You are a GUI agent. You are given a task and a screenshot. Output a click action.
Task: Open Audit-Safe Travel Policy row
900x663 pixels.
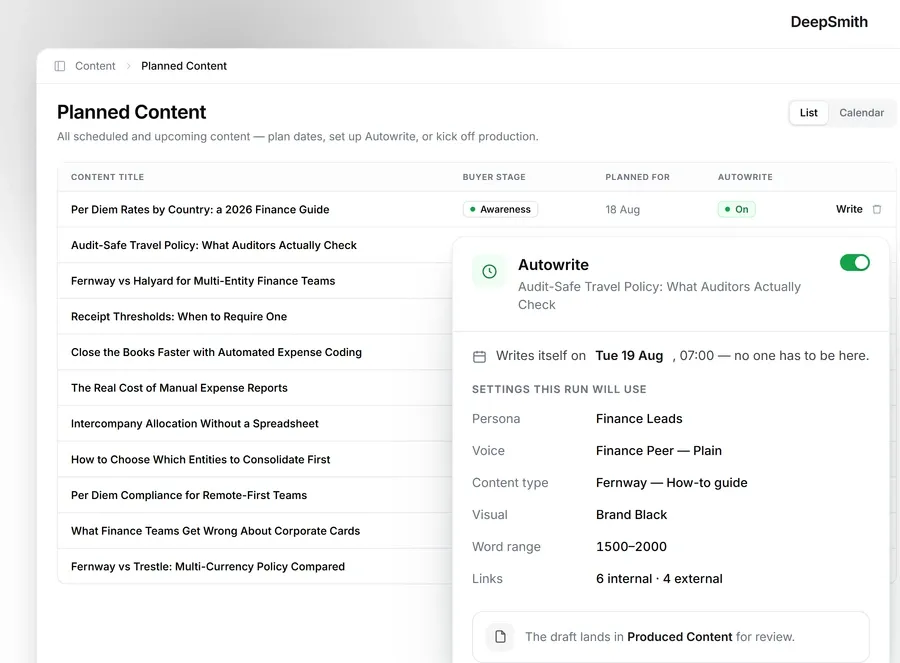pyautogui.click(x=214, y=245)
